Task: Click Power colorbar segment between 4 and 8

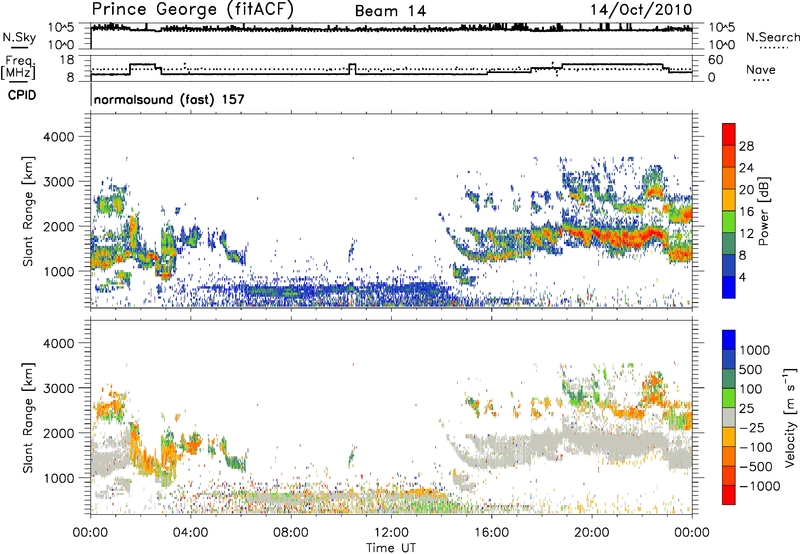Action: [729, 266]
